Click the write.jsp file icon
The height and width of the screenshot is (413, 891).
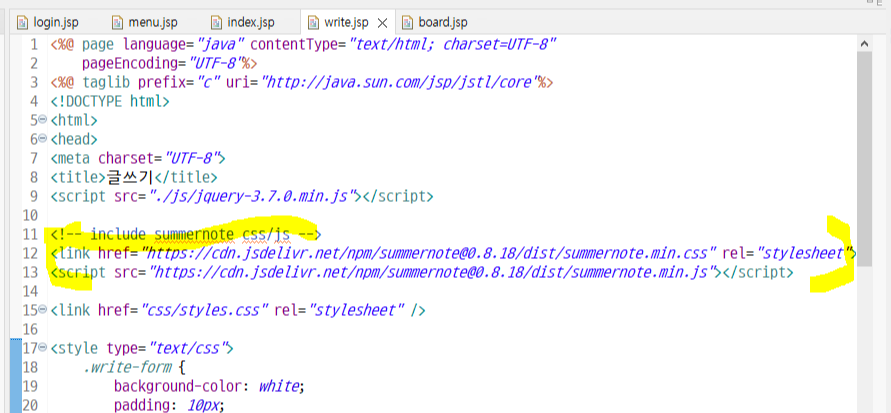[313, 23]
